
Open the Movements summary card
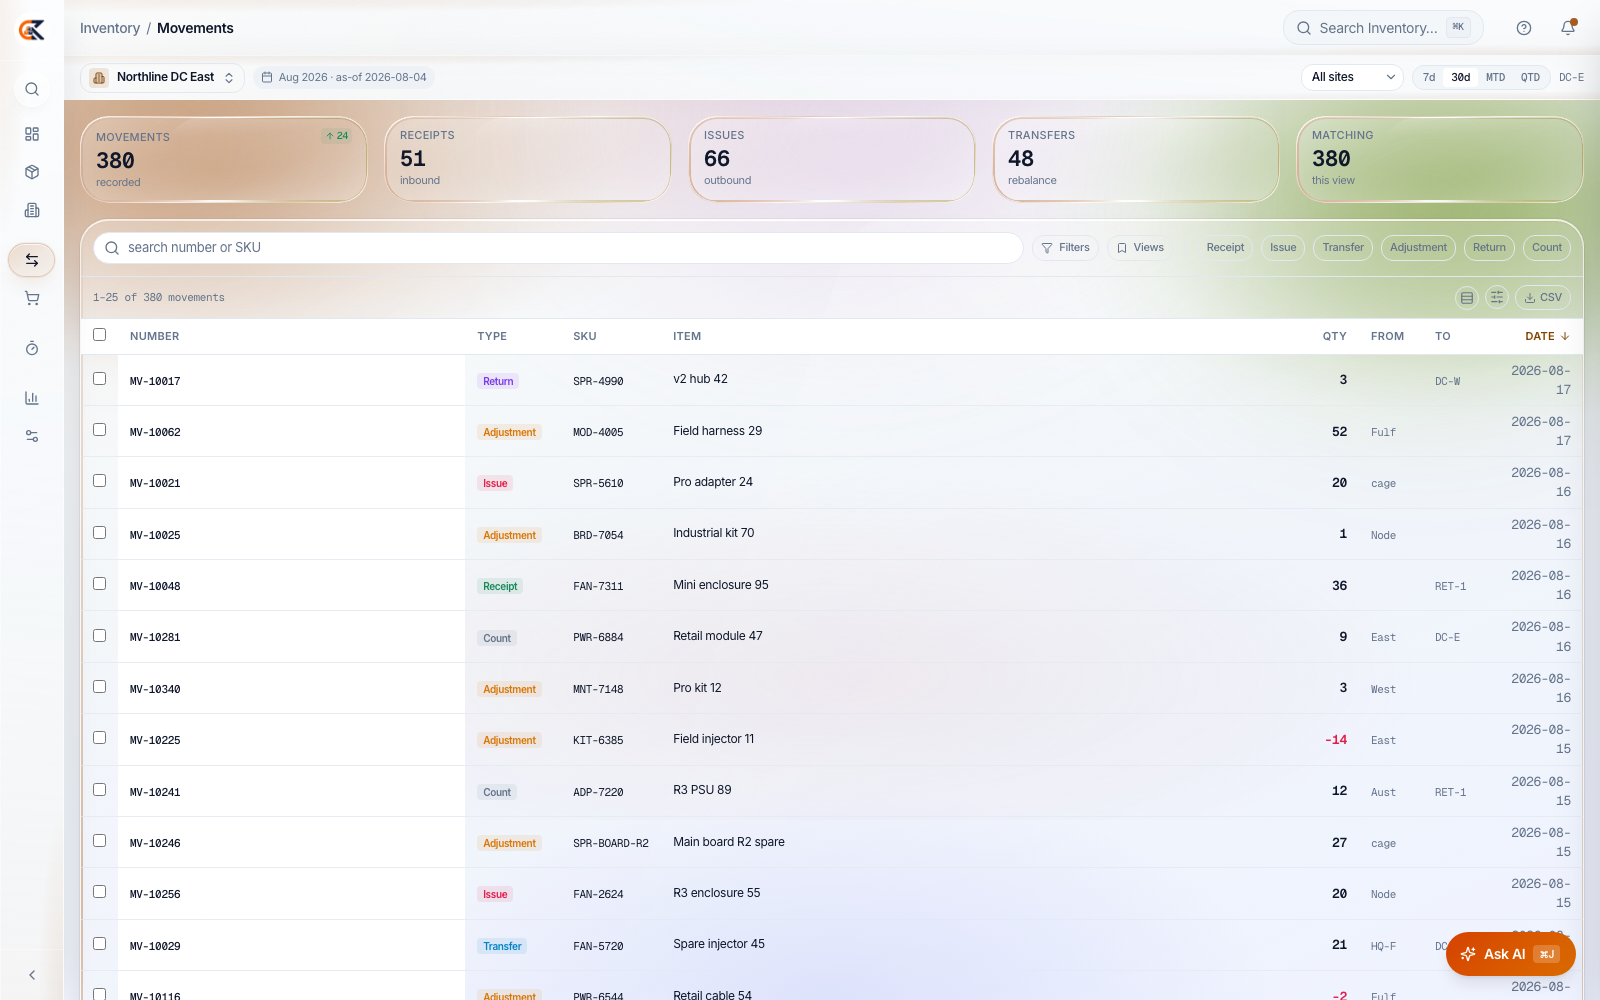point(224,160)
